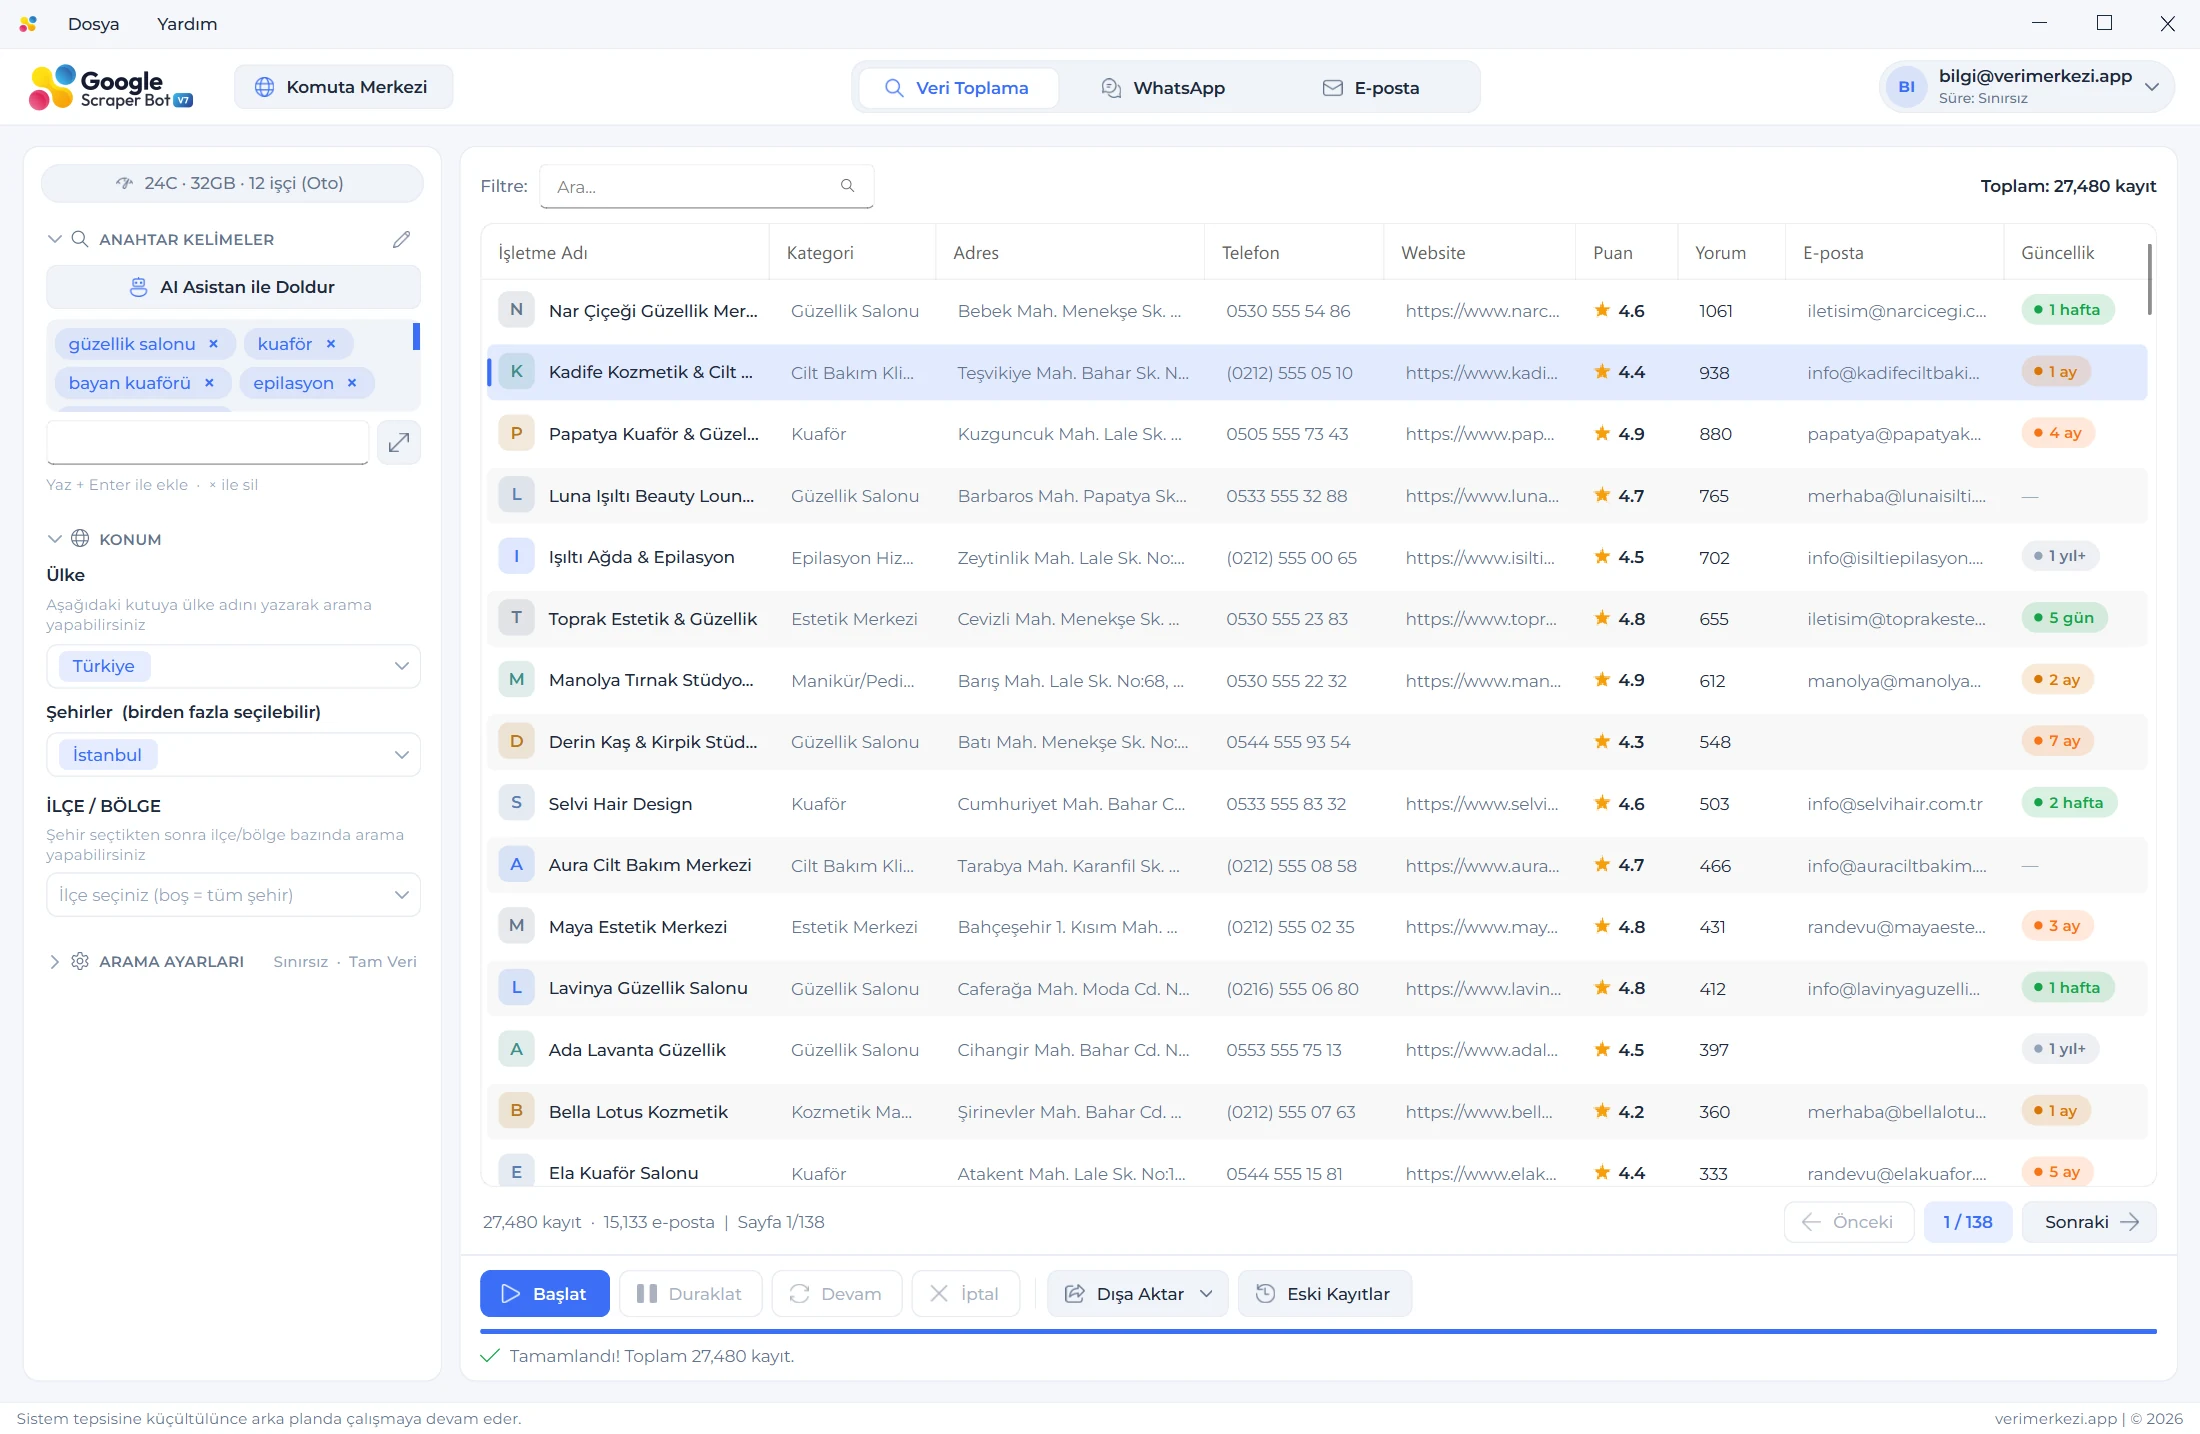The width and height of the screenshot is (2200, 1434).
Task: Open website link of Selvi Hair Design
Action: tap(1481, 804)
